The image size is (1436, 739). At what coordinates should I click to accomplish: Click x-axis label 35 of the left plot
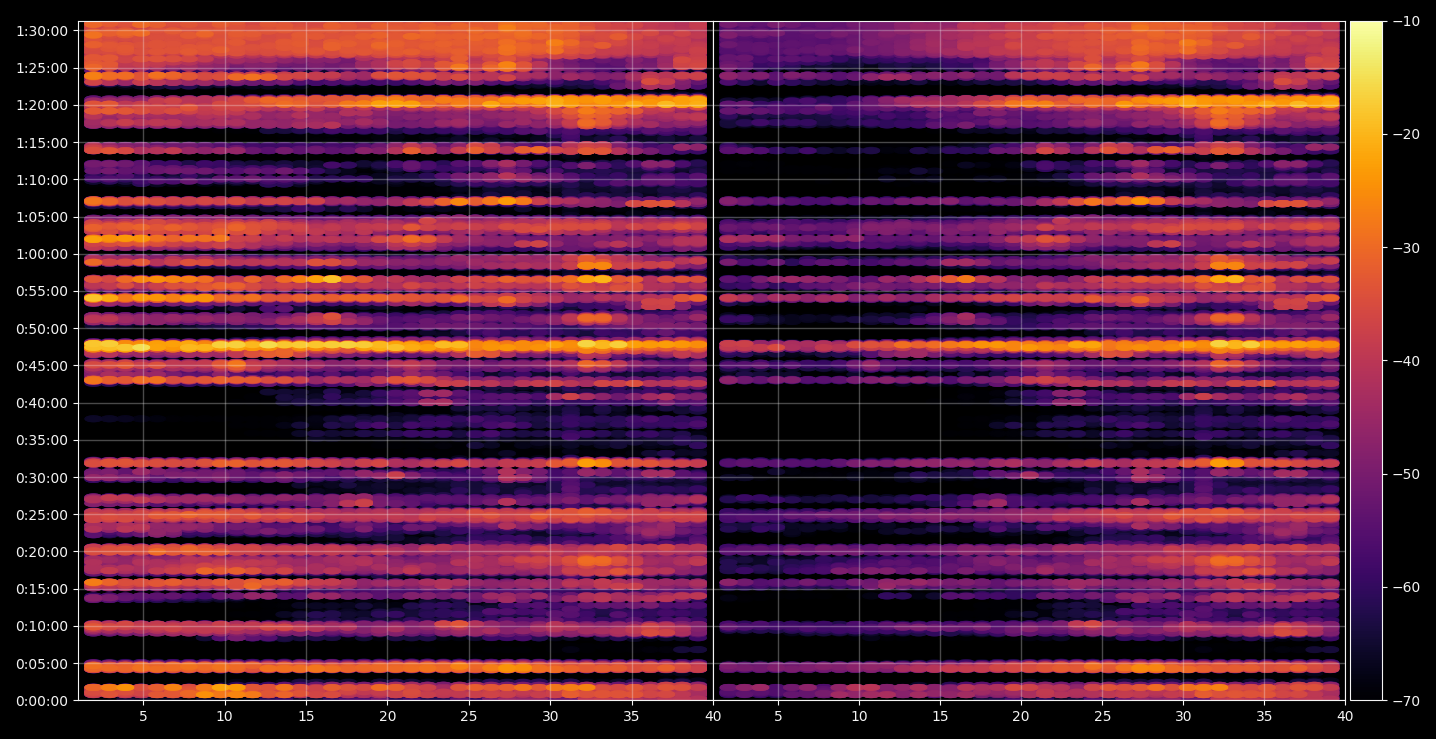coord(632,717)
